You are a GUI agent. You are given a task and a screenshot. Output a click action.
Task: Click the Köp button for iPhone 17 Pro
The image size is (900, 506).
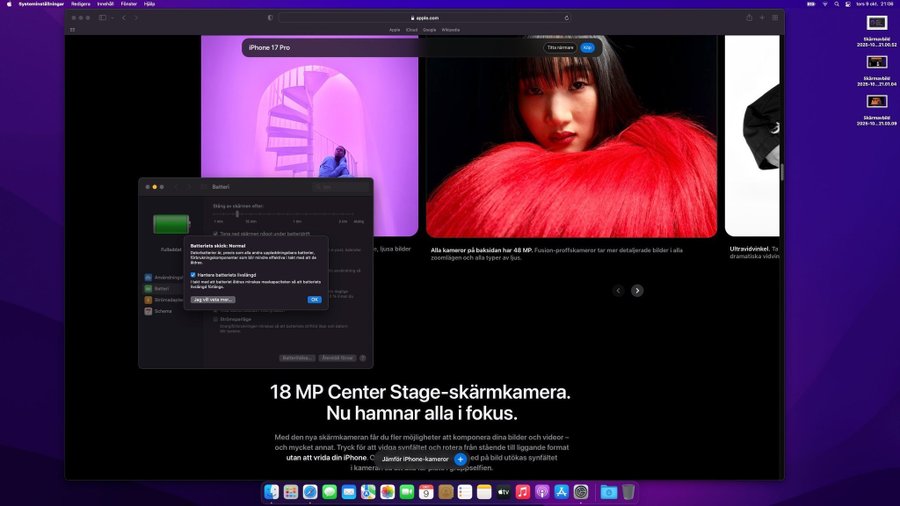587,47
